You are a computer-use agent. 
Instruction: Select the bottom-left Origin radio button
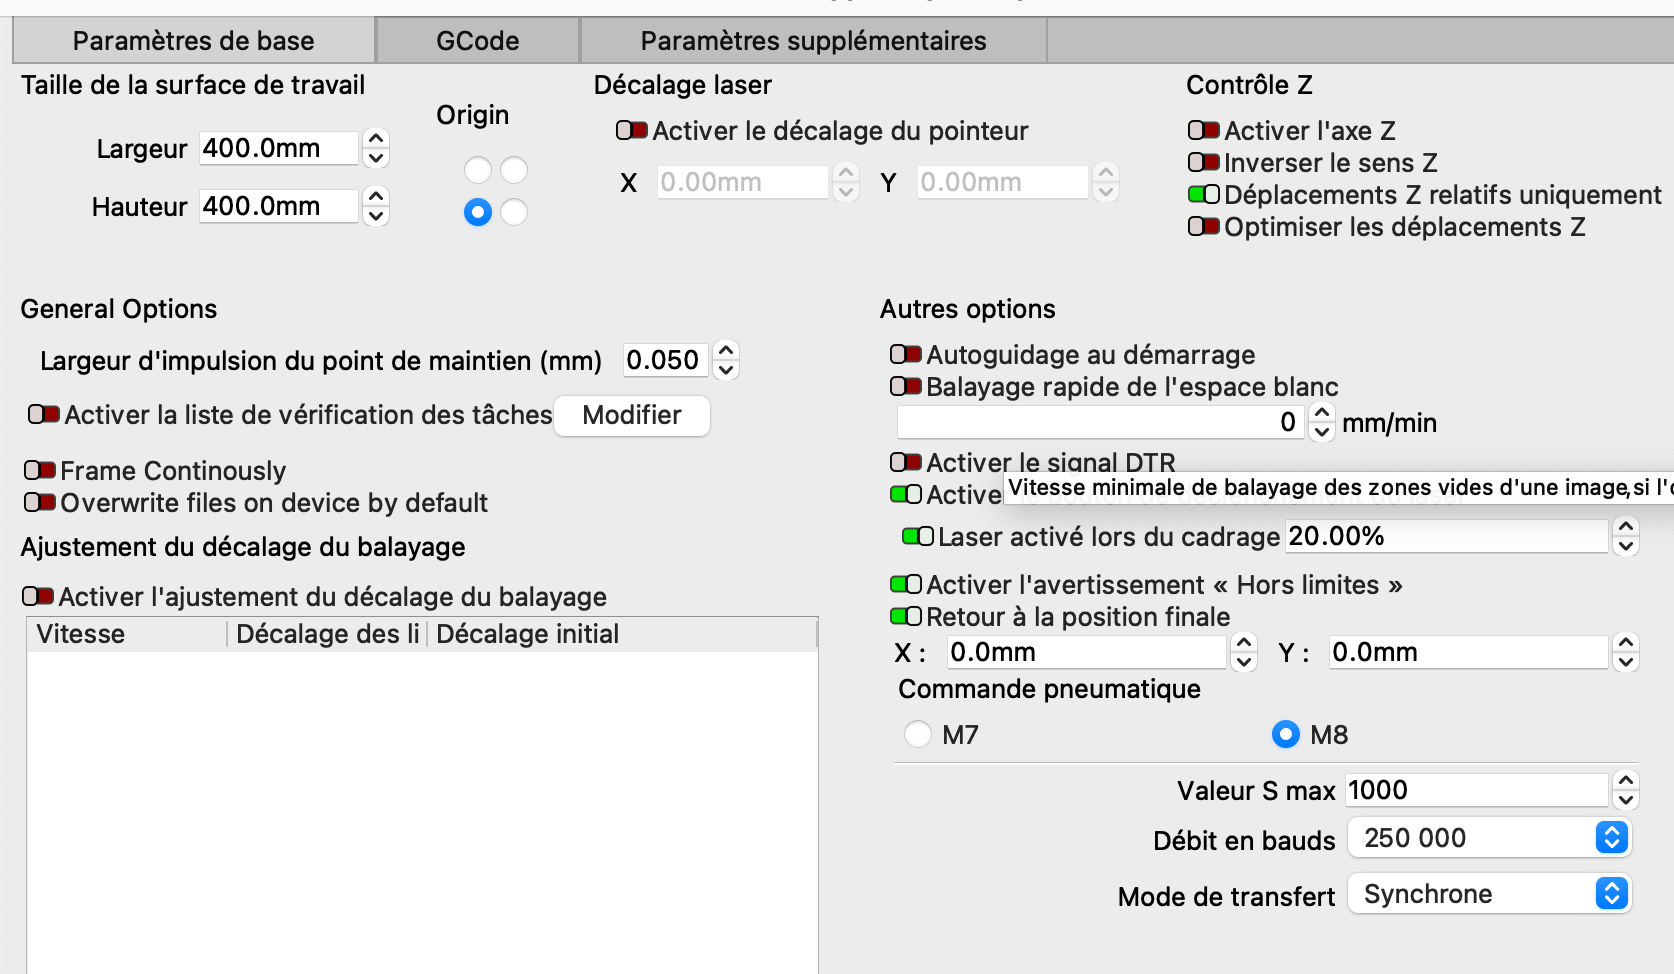[478, 212]
